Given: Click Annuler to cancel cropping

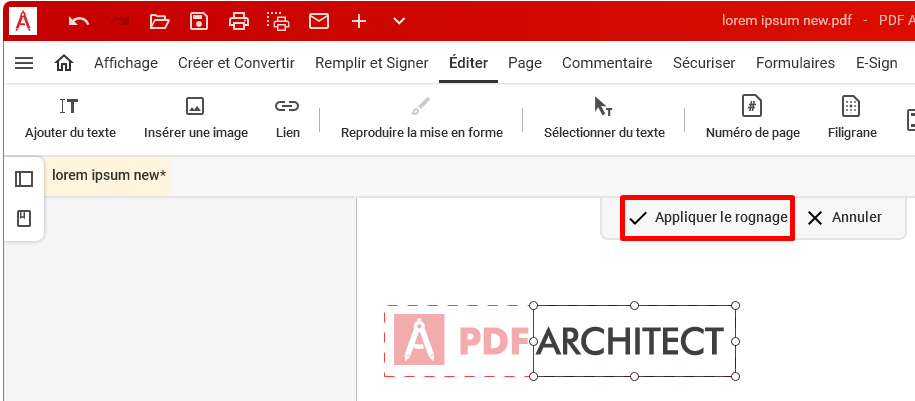Looking at the screenshot, I should click(x=844, y=218).
